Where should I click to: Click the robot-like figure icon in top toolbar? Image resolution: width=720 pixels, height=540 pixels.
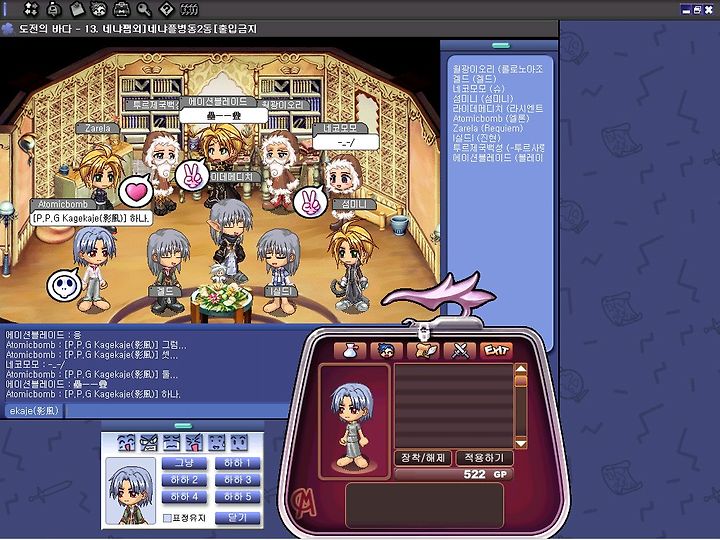54,9
